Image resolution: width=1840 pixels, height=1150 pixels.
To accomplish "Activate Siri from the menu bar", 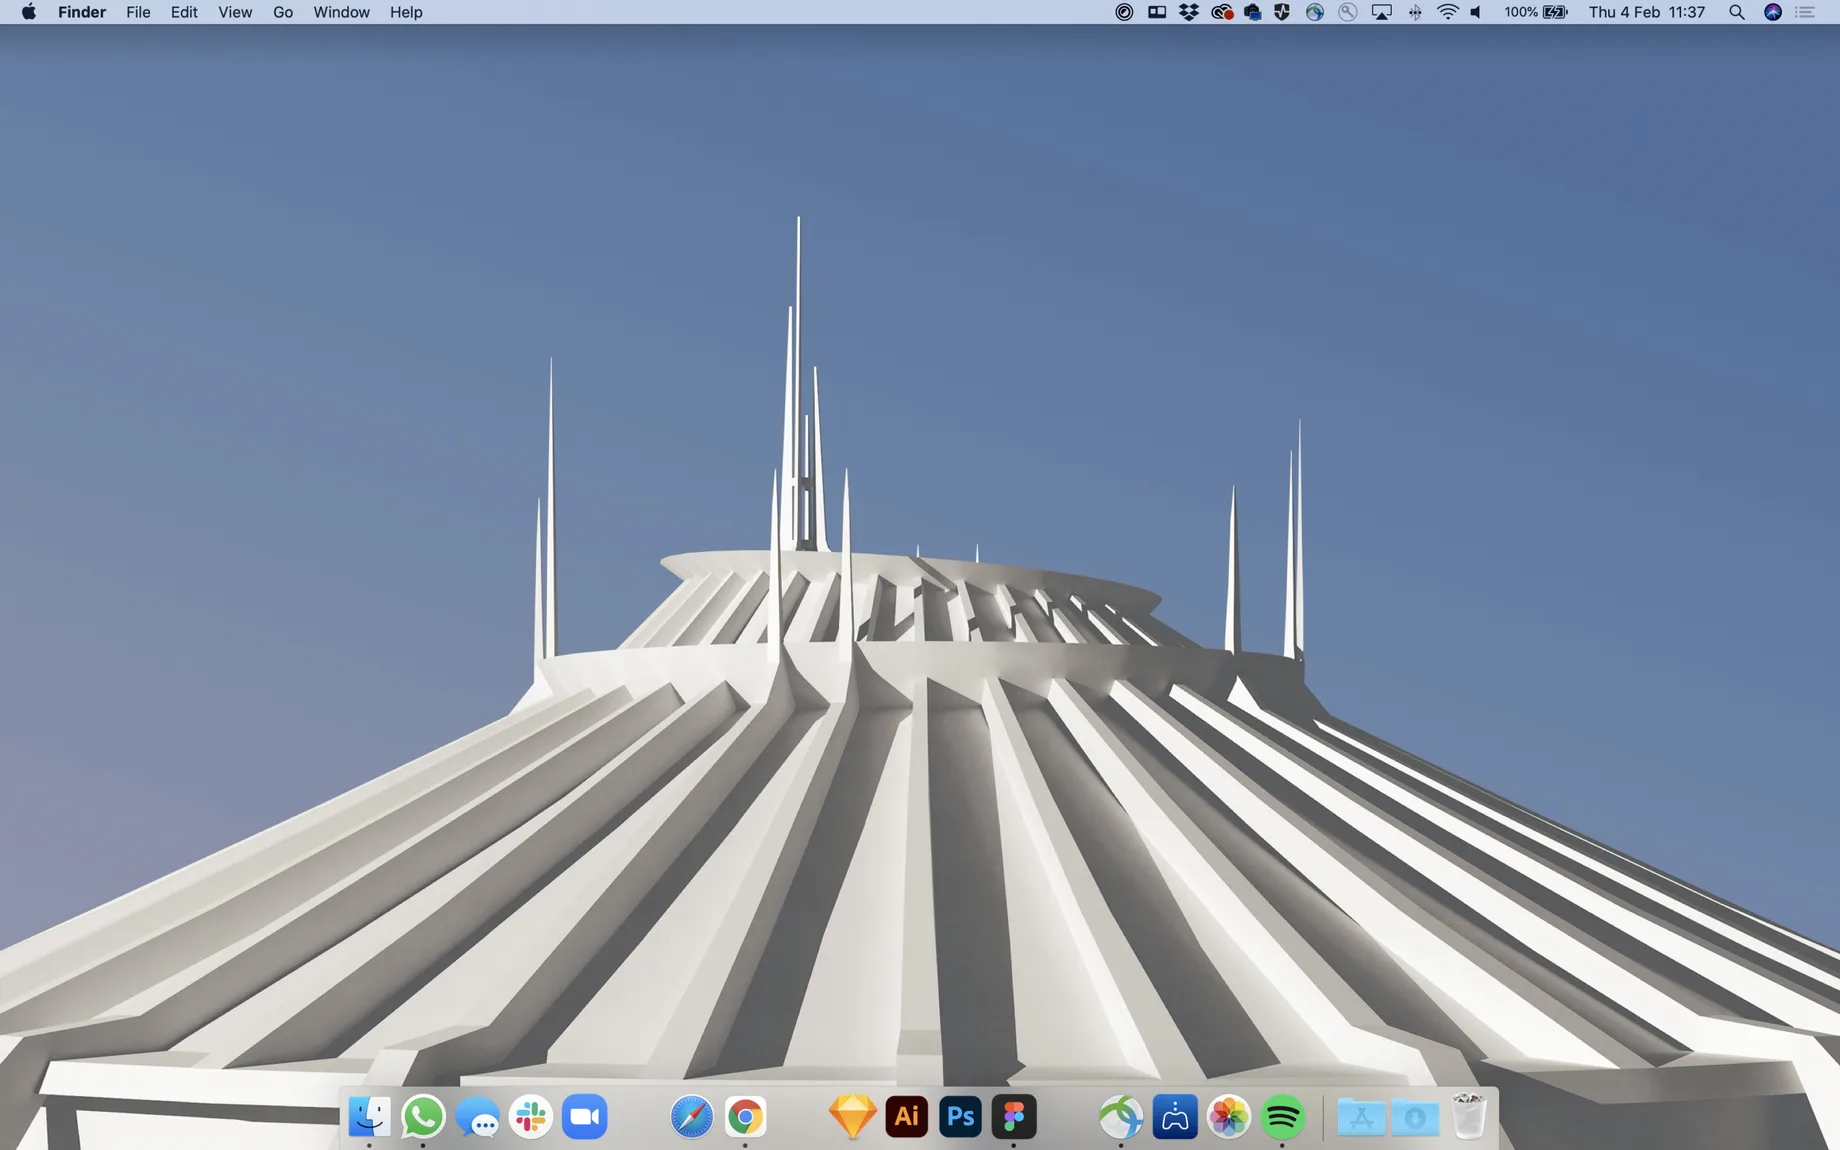I will coord(1772,12).
